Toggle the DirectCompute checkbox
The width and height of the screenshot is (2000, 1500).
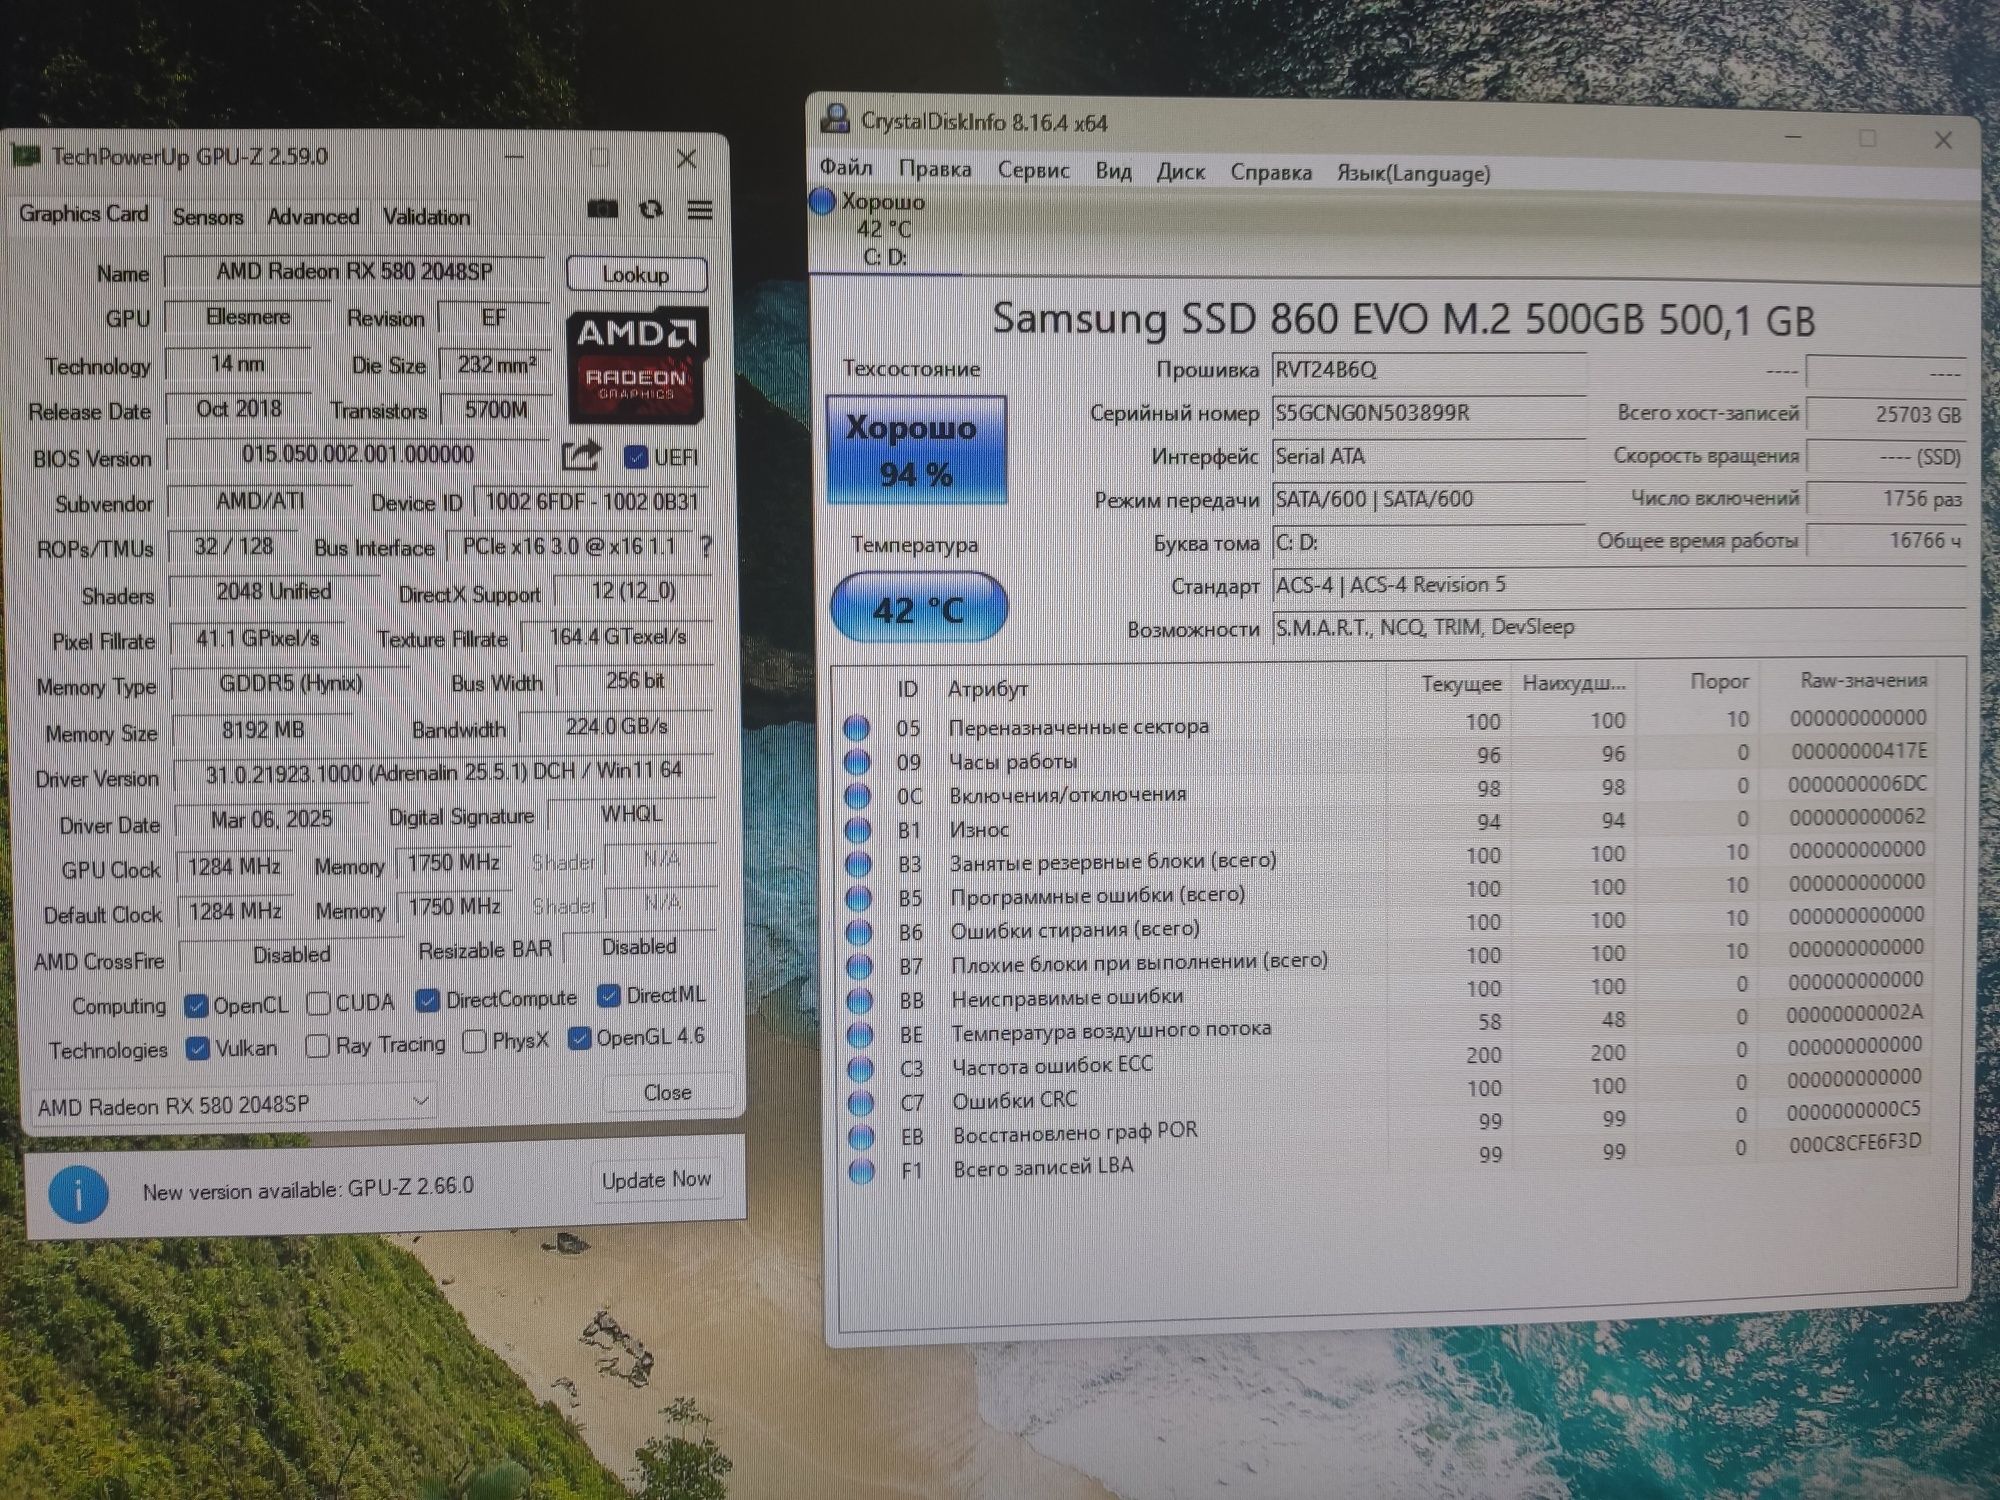click(x=428, y=1000)
